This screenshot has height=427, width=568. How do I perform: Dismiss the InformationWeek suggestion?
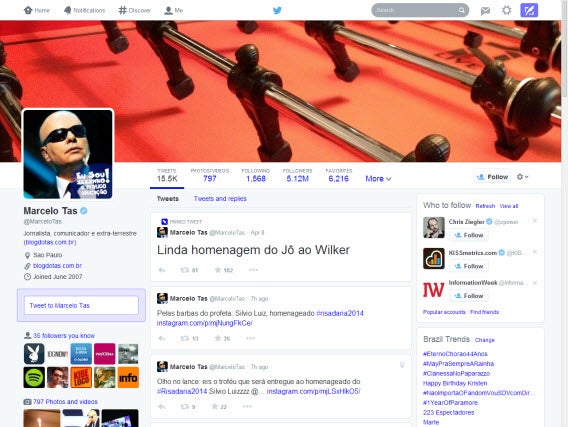click(x=535, y=282)
